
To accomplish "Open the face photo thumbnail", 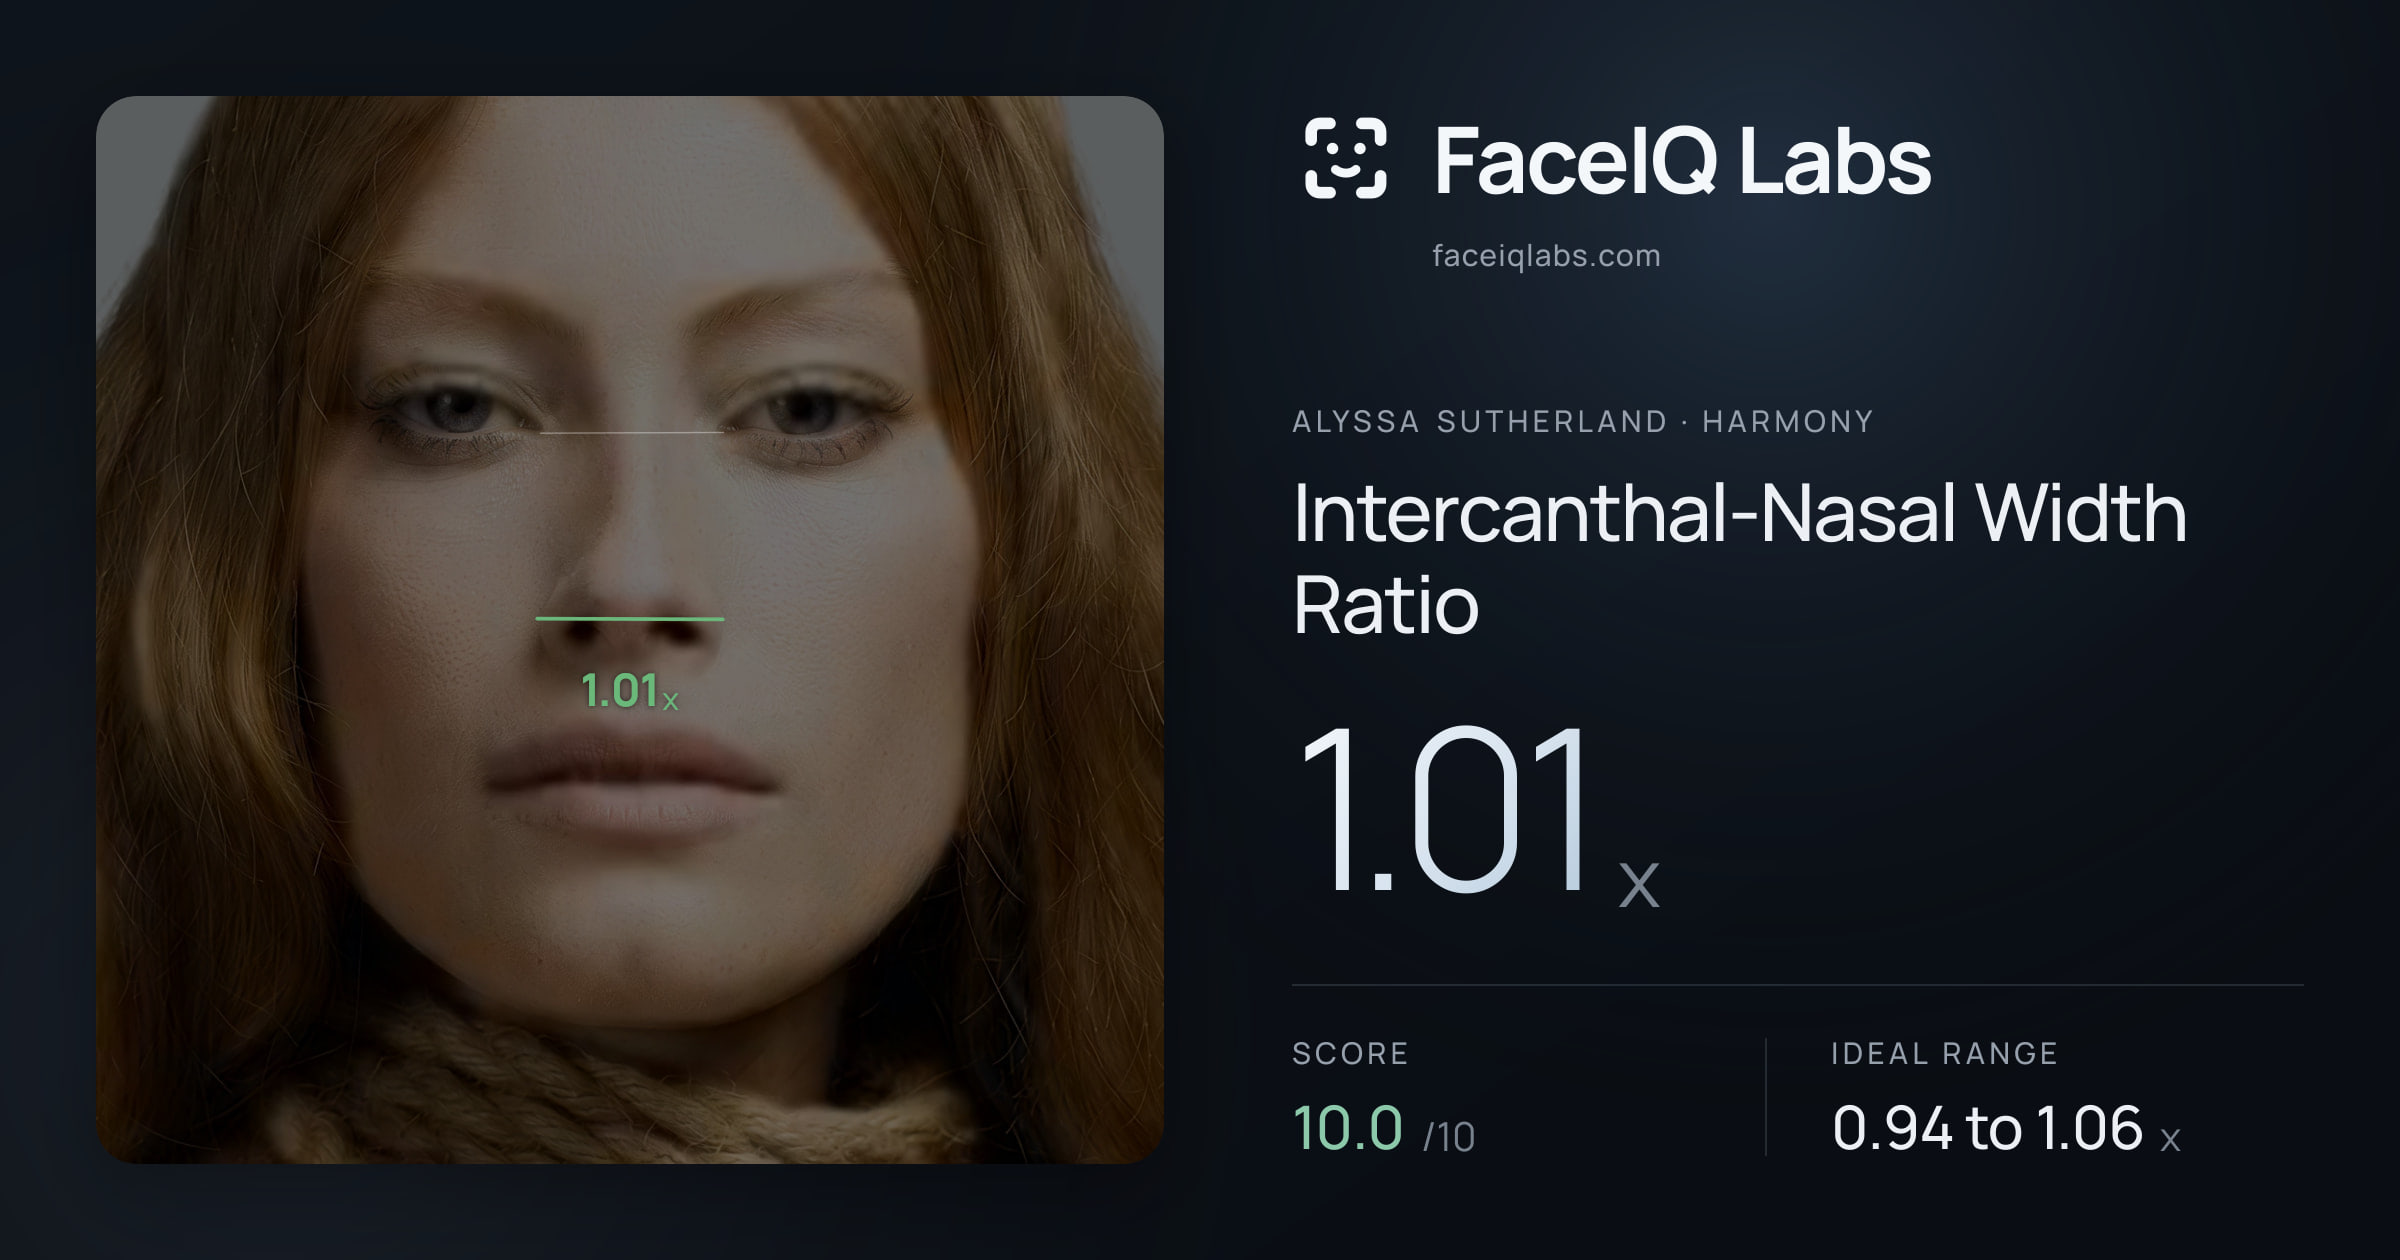I will [630, 630].
